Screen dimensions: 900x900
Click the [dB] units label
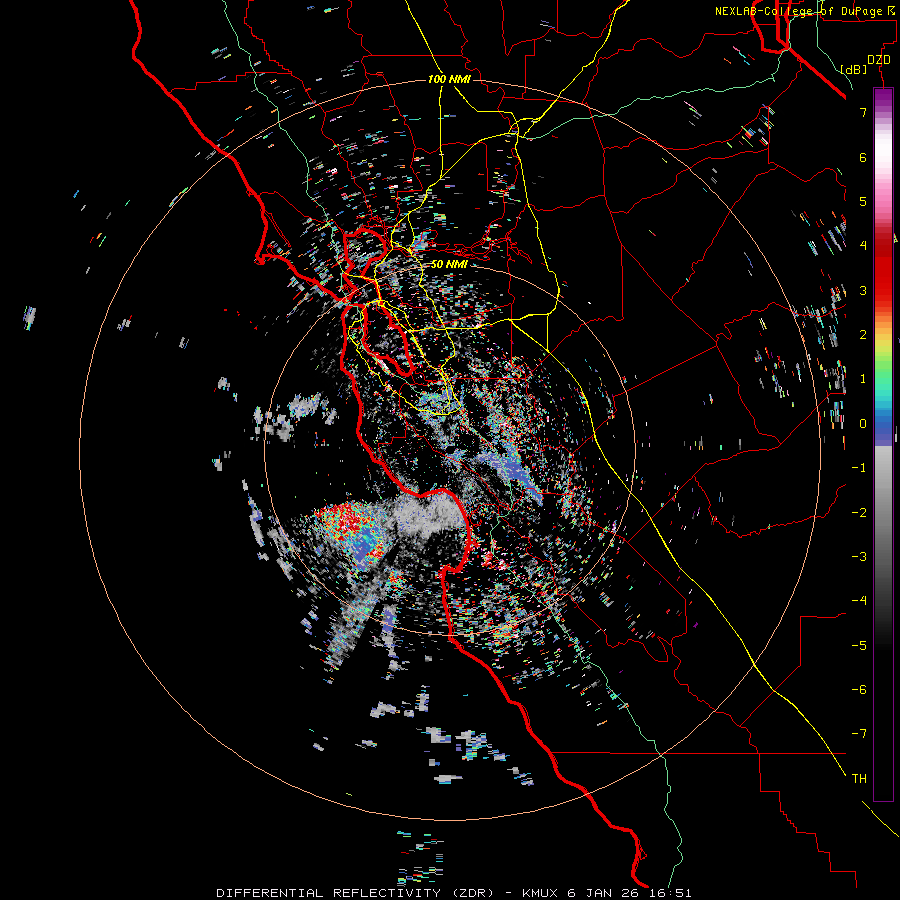(x=854, y=69)
